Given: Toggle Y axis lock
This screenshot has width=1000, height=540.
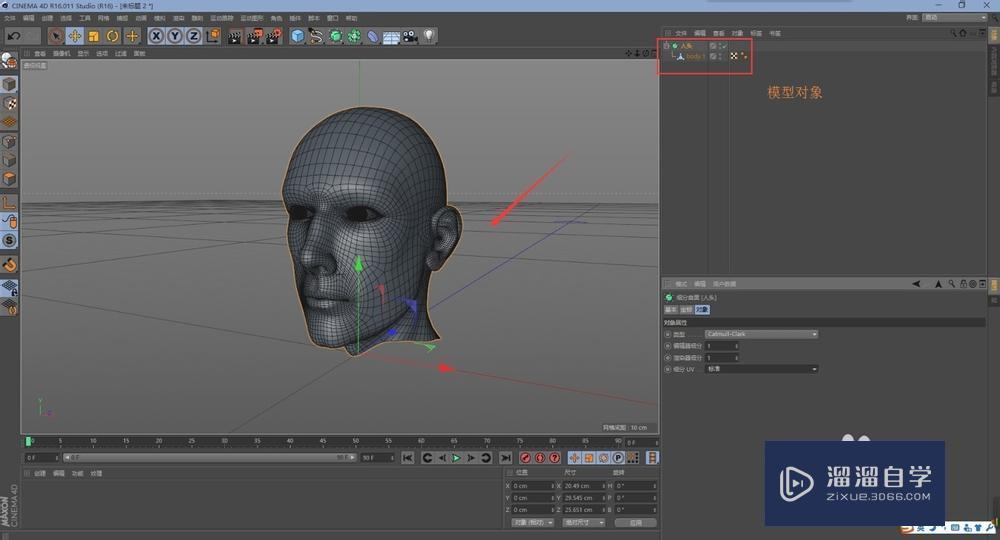Looking at the screenshot, I should [x=174, y=36].
